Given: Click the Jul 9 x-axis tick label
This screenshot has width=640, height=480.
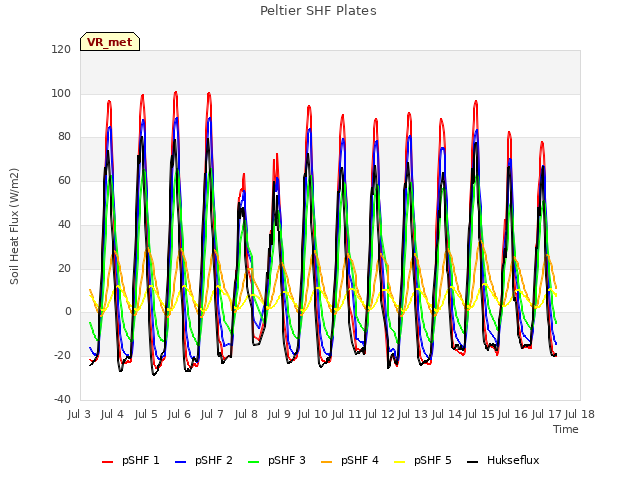Looking at the screenshot, I should coord(279,414).
